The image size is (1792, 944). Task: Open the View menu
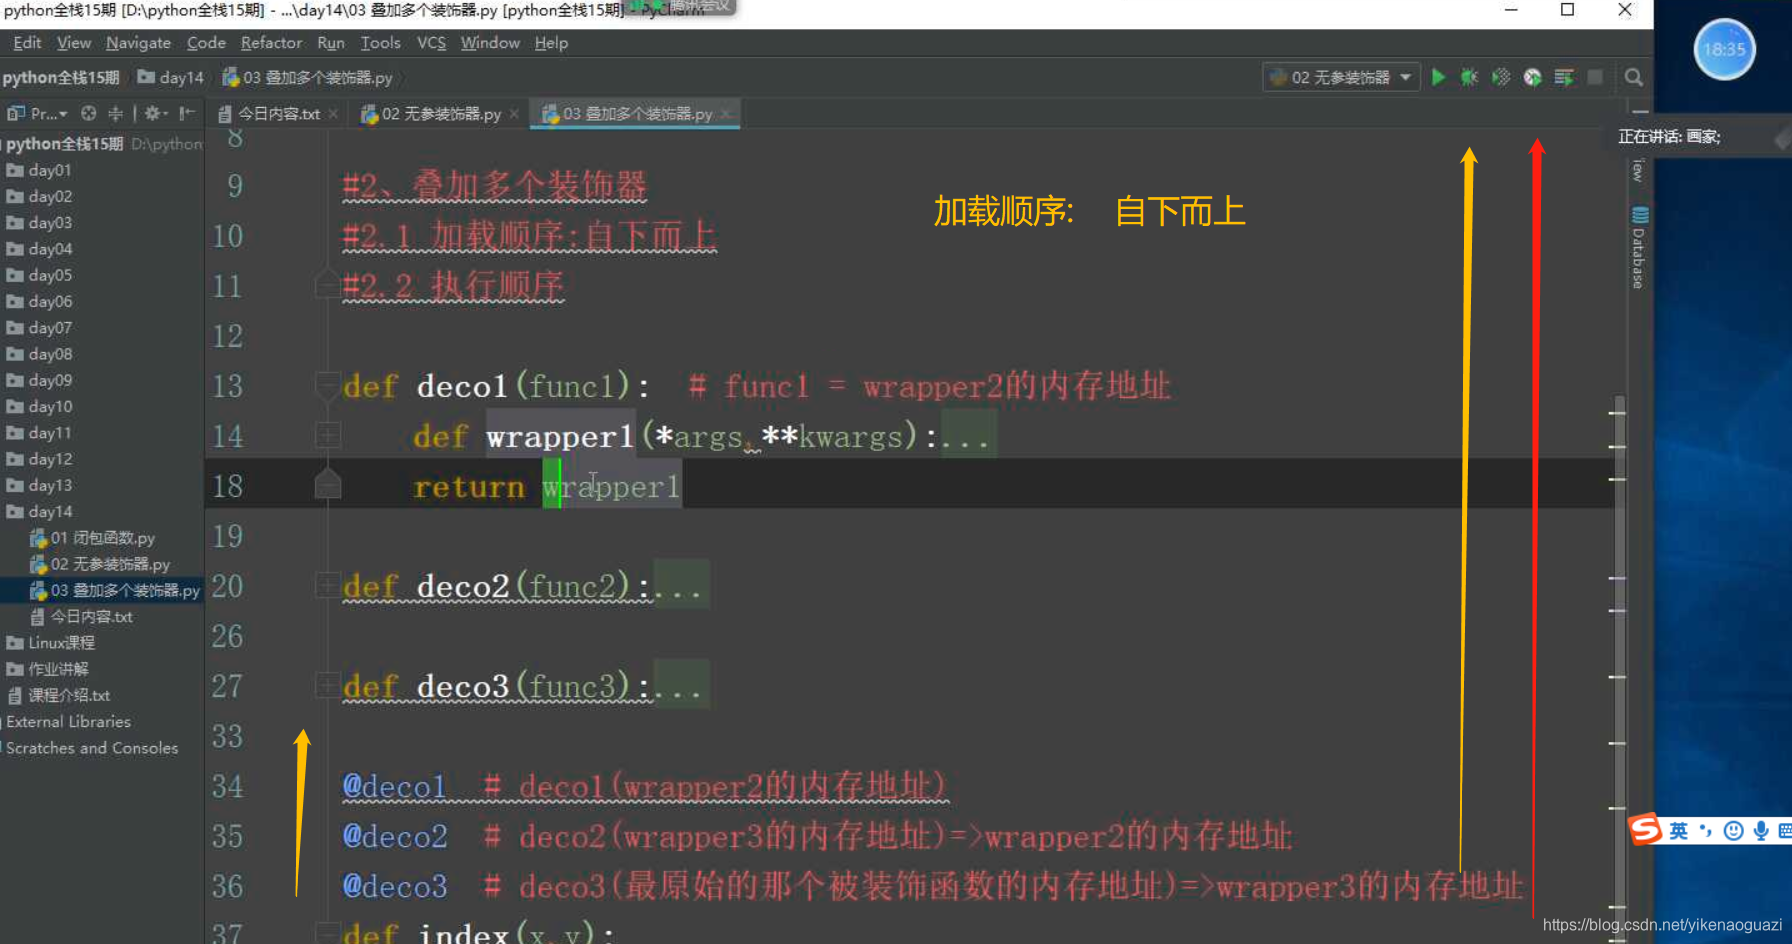click(74, 43)
